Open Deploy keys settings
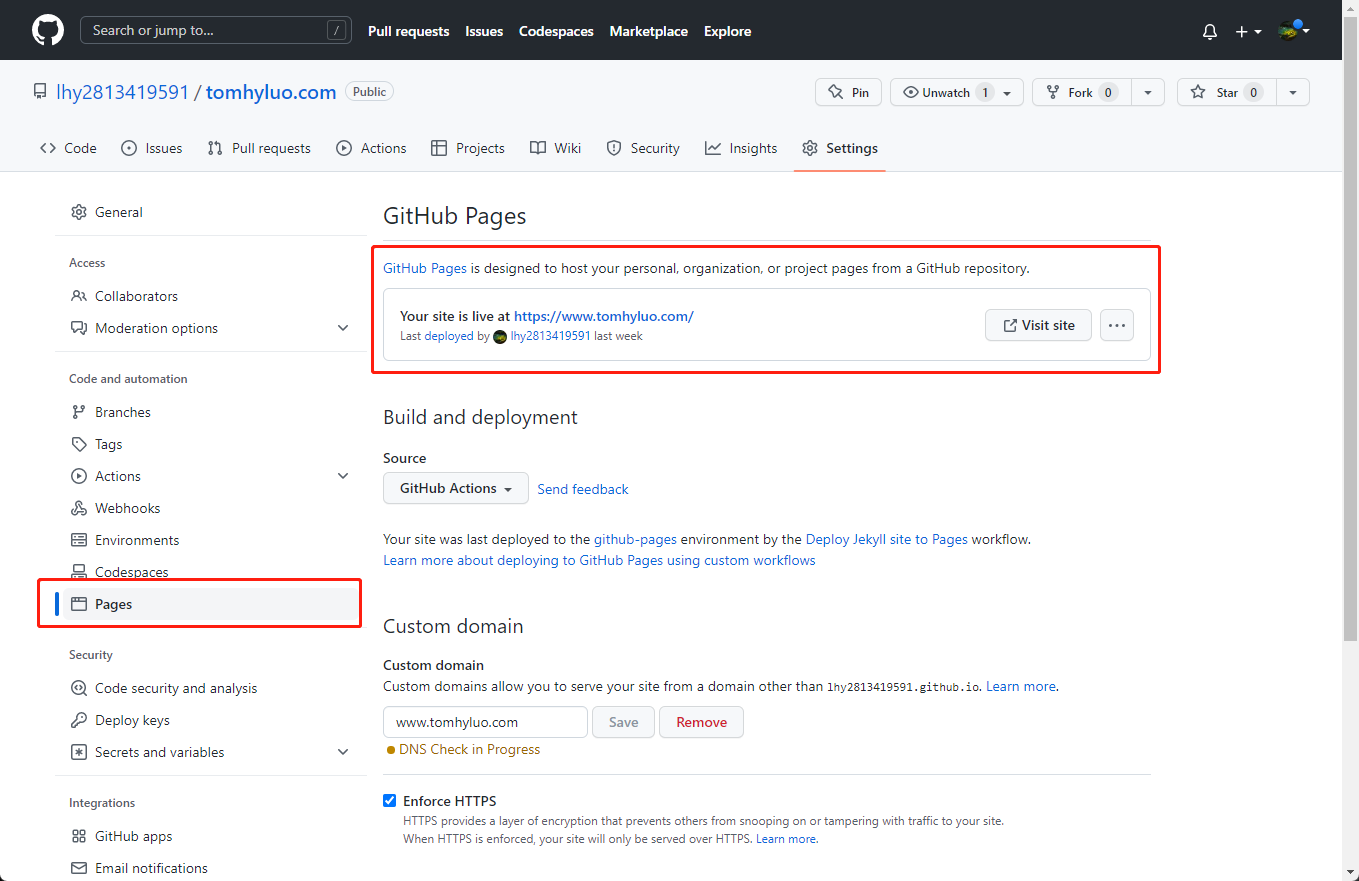The image size is (1359, 881). pos(132,720)
